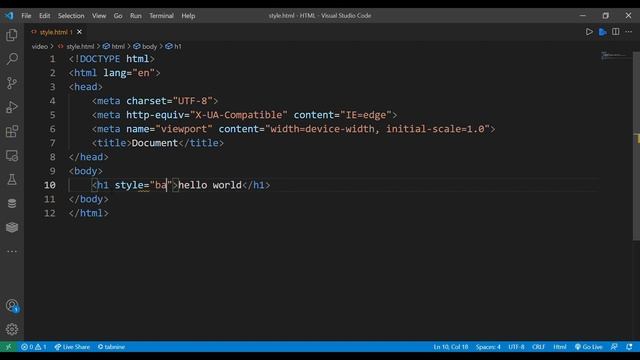Open remote window indicator in status bar
This screenshot has height=360, width=640.
pos(9,347)
